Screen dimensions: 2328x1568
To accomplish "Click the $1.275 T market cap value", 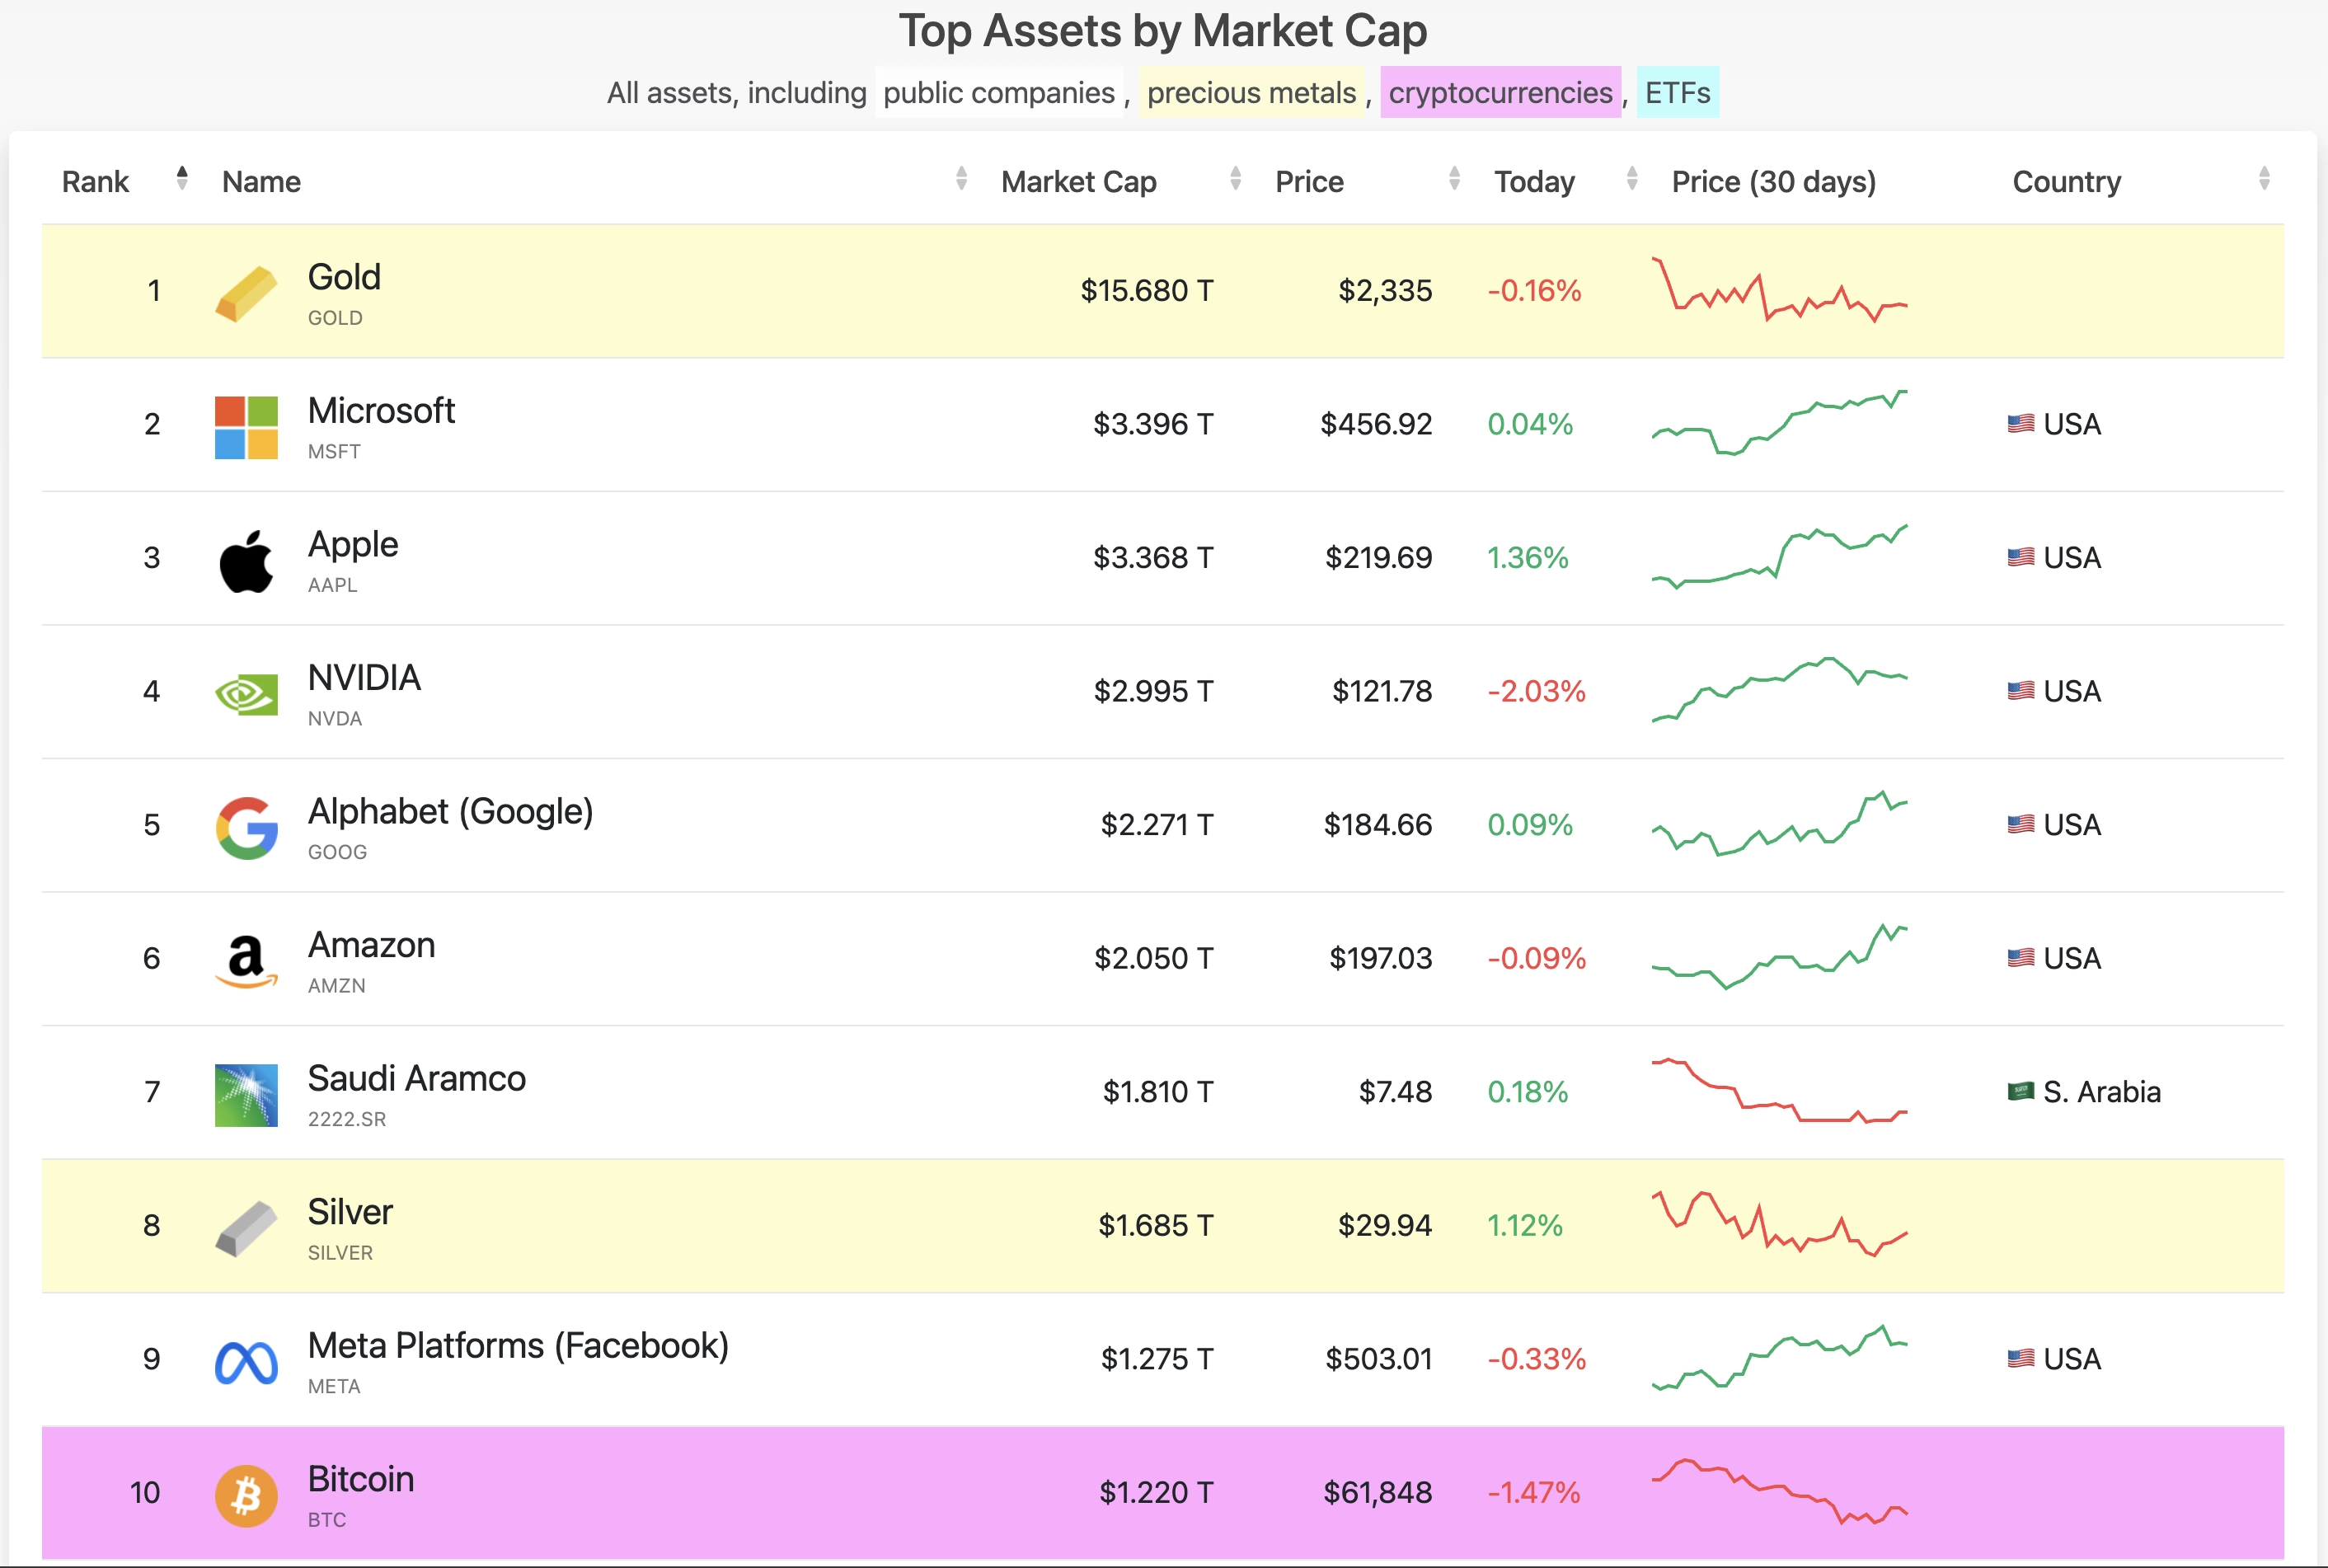I will point(1156,1359).
